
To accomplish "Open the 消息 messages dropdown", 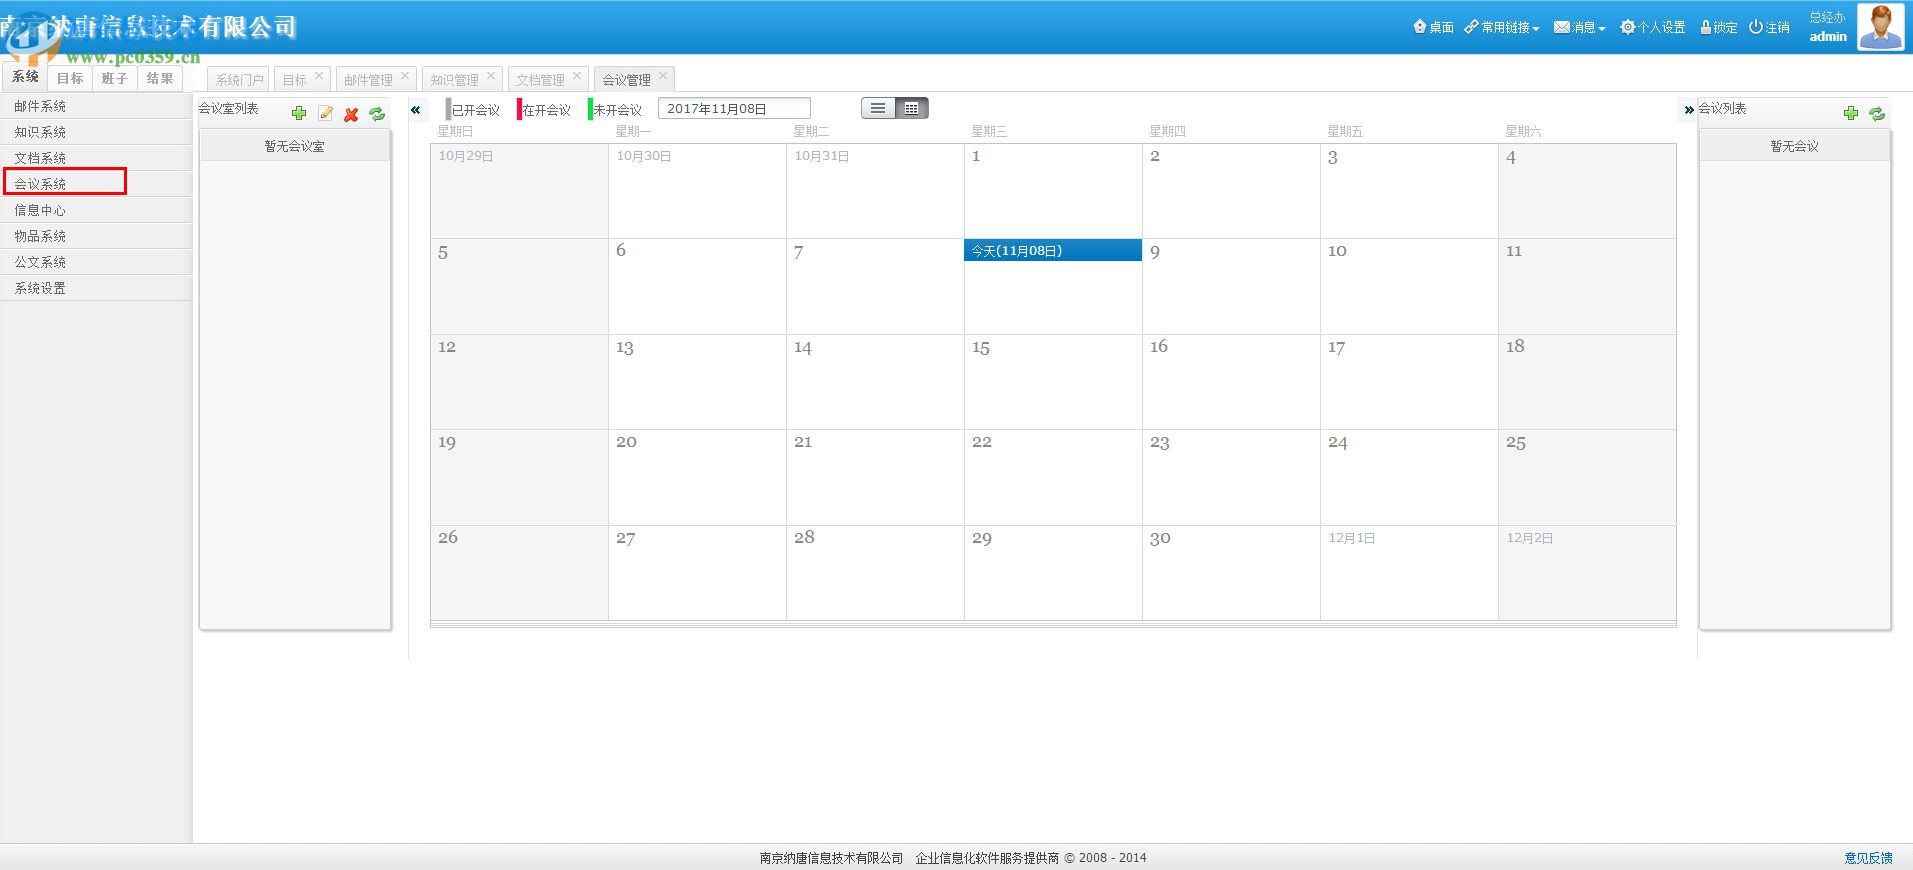I will 1579,27.
